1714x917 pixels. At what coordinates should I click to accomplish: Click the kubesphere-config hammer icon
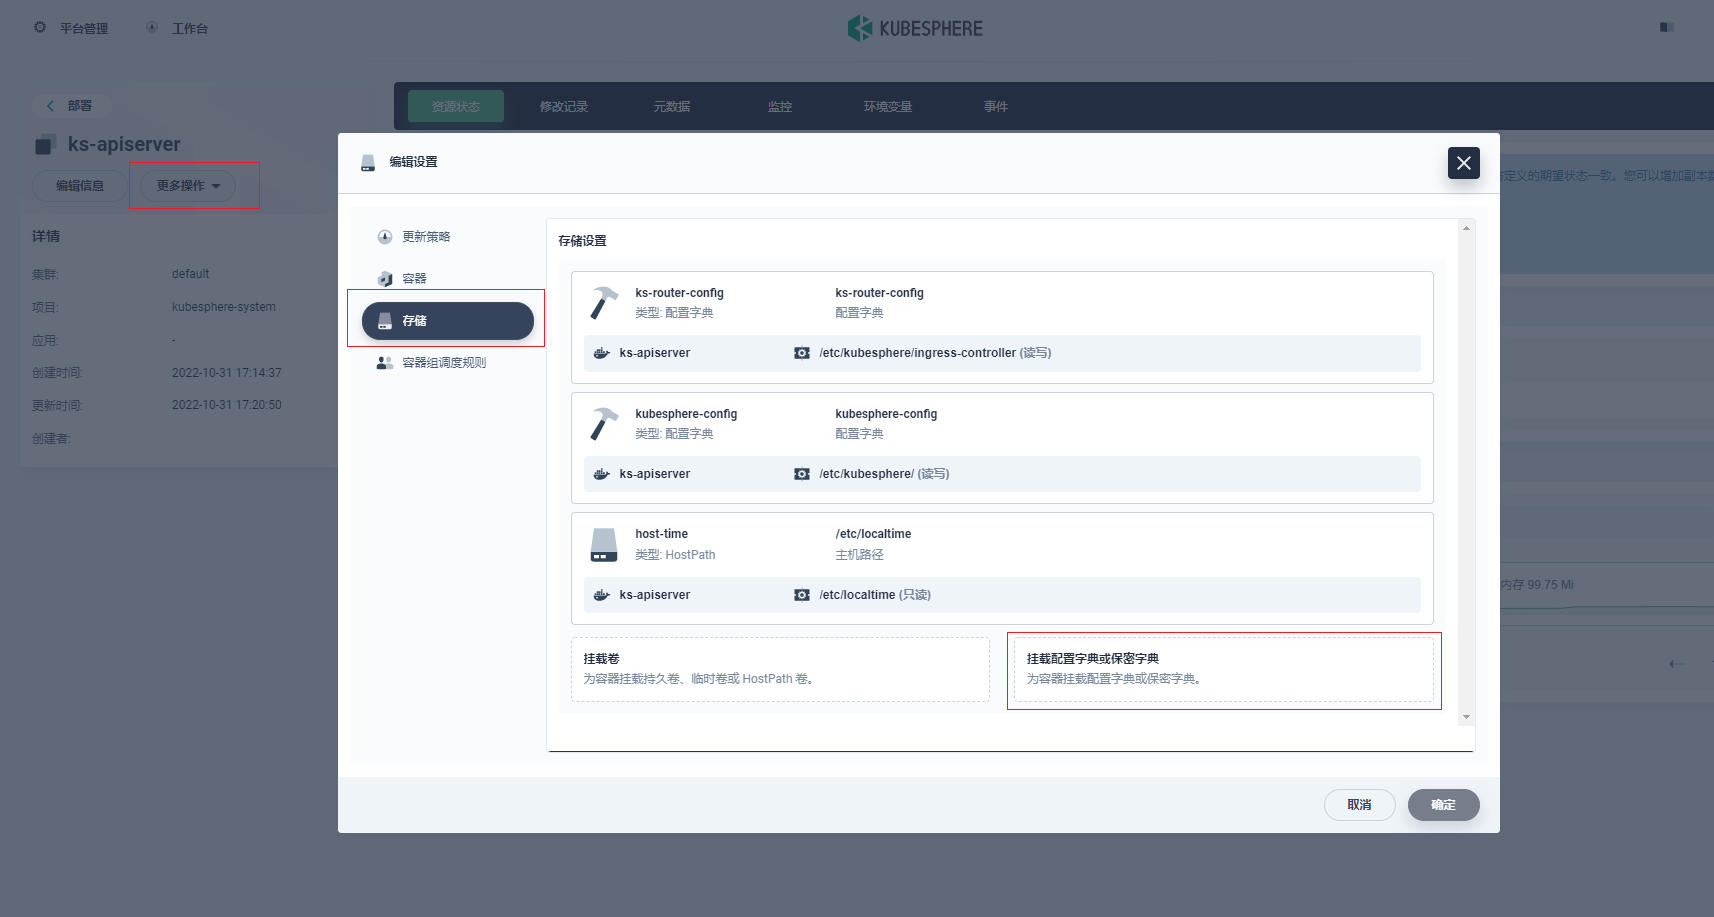point(603,424)
